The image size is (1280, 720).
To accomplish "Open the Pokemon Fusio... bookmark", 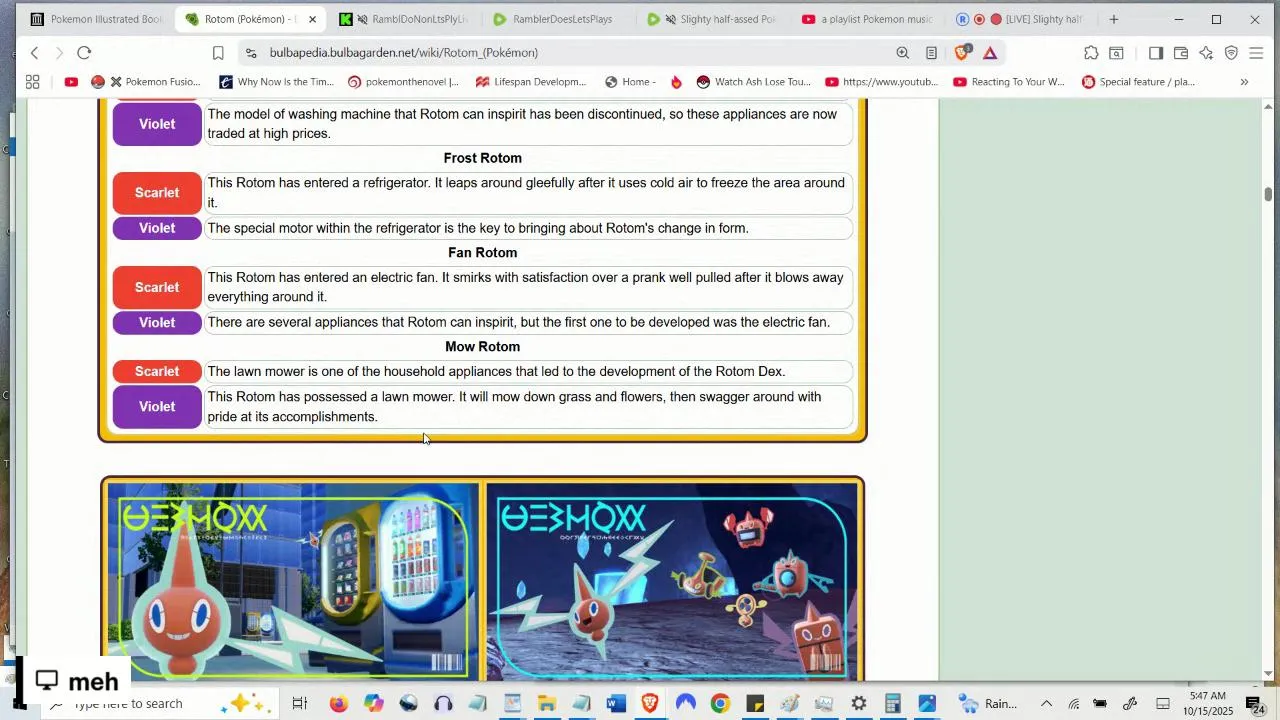I will (145, 82).
